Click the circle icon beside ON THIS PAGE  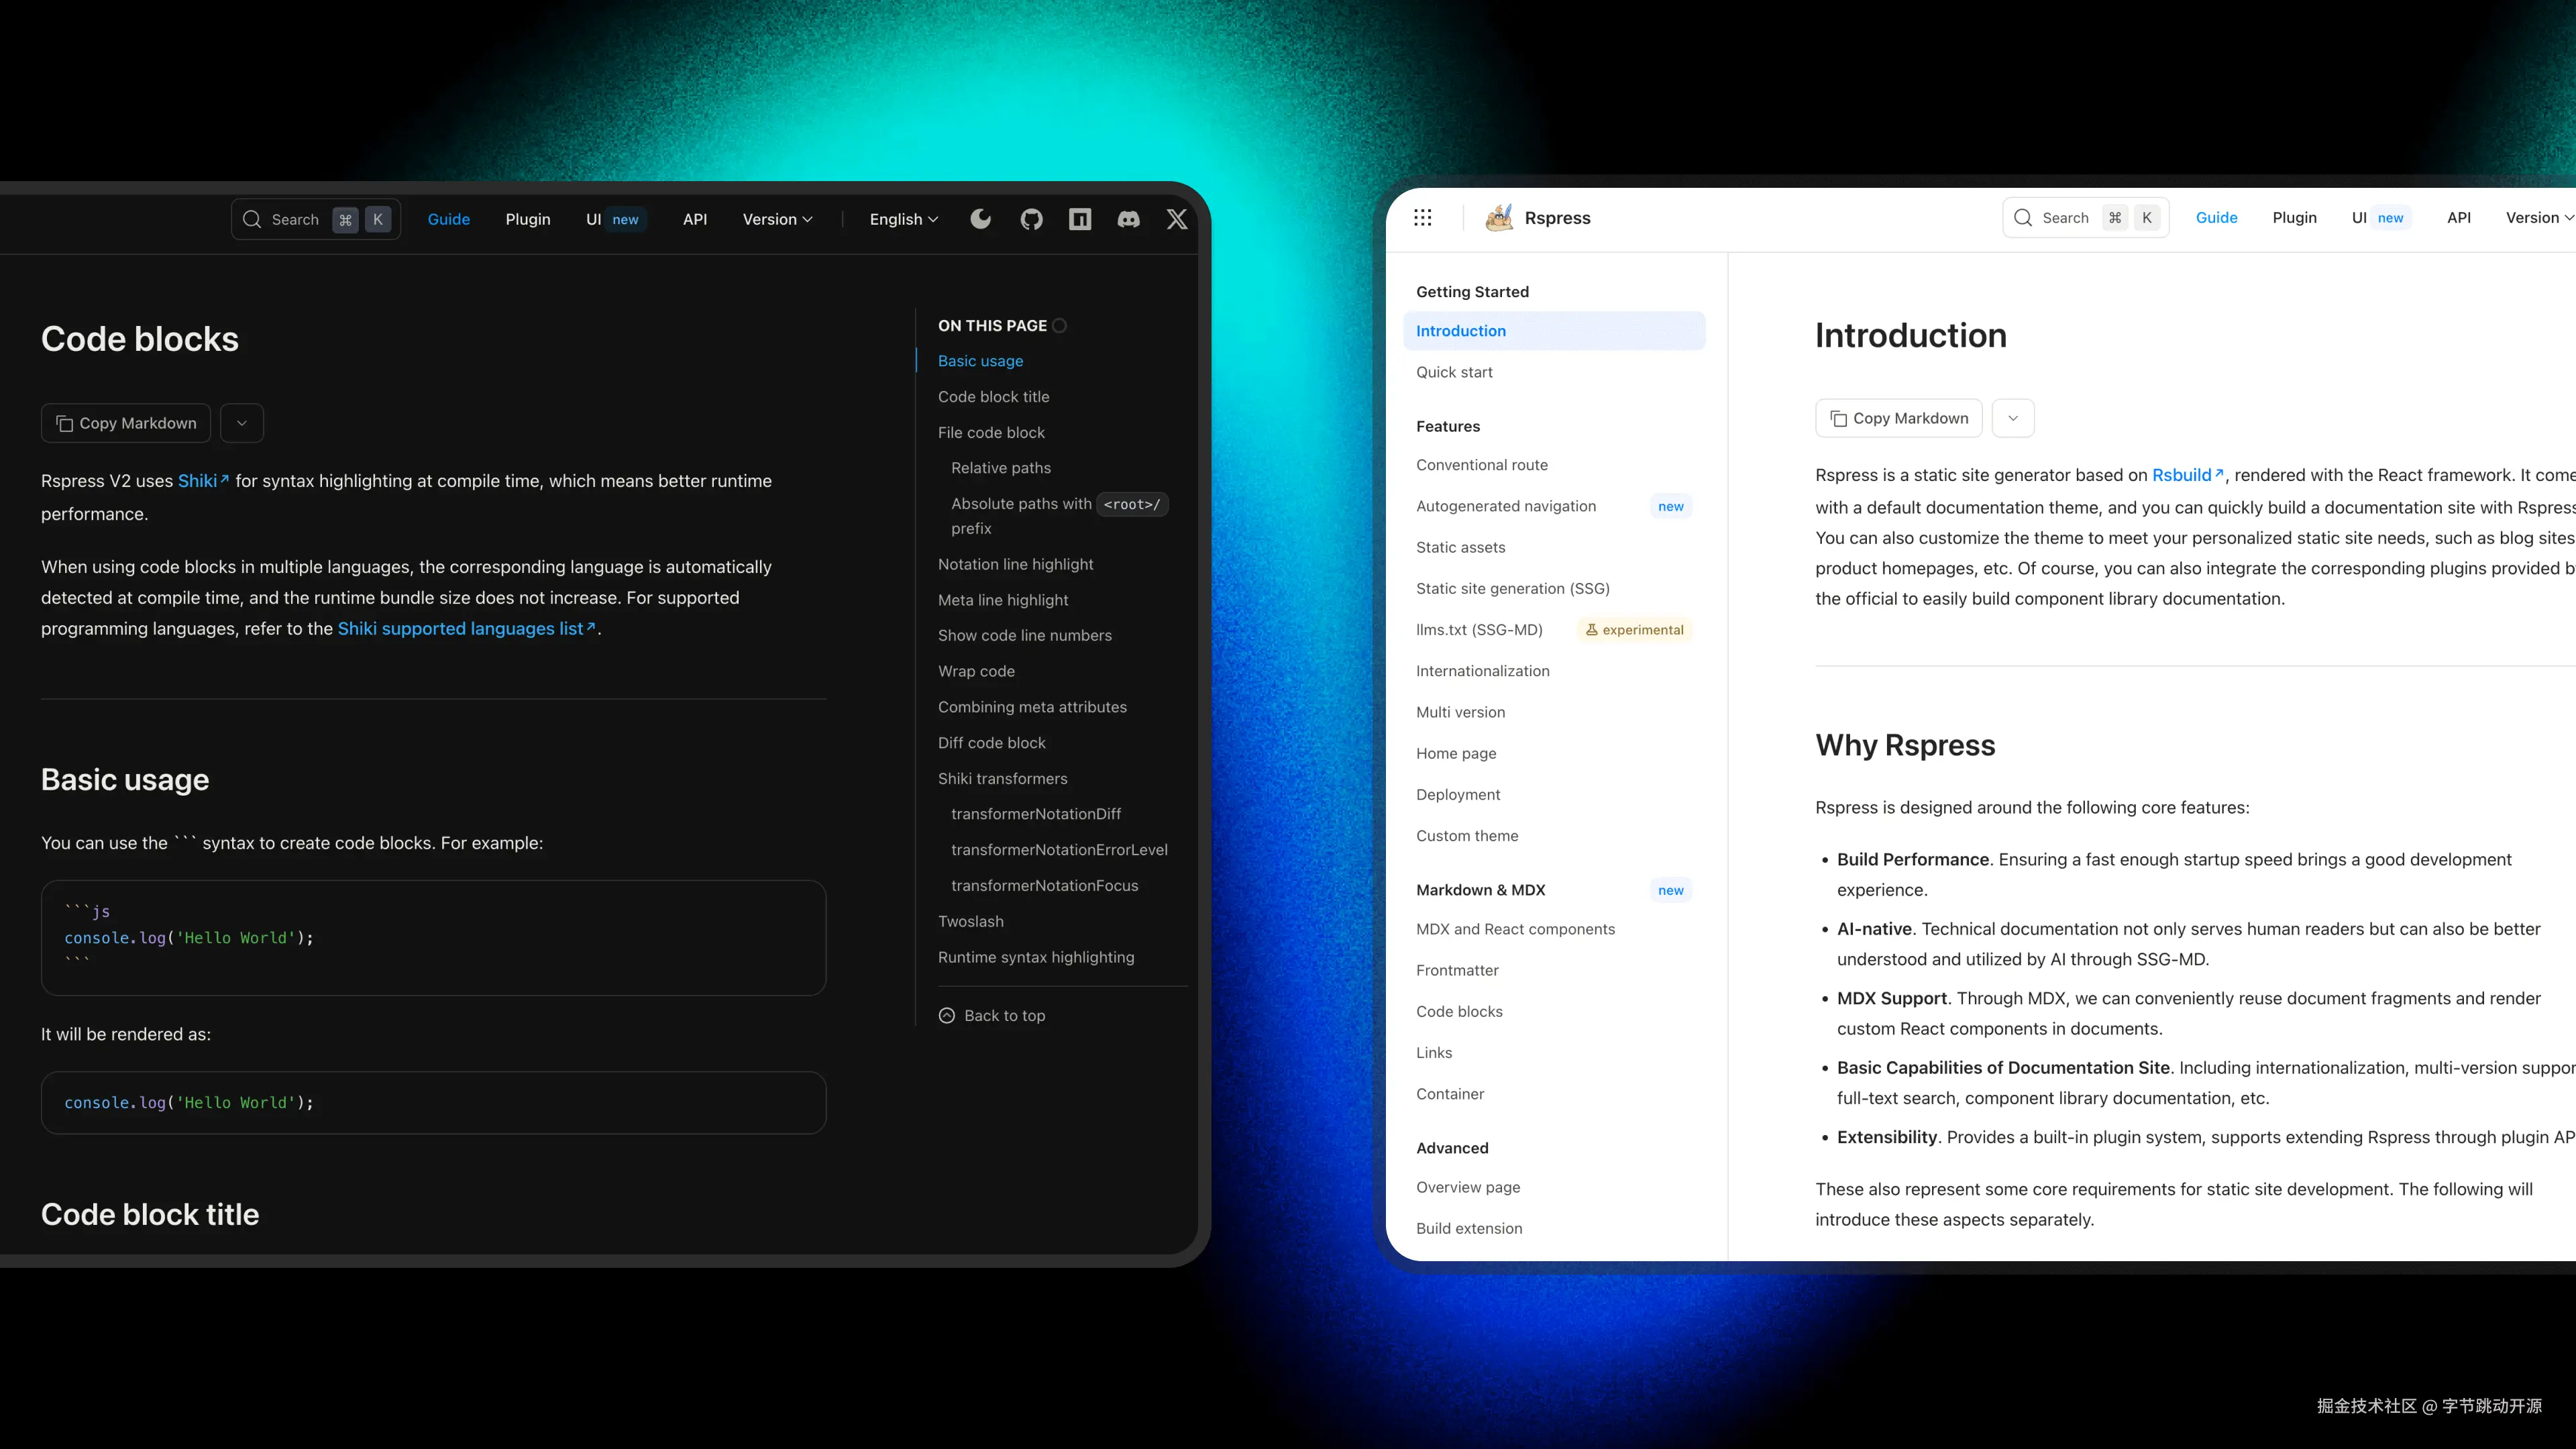pyautogui.click(x=1060, y=326)
